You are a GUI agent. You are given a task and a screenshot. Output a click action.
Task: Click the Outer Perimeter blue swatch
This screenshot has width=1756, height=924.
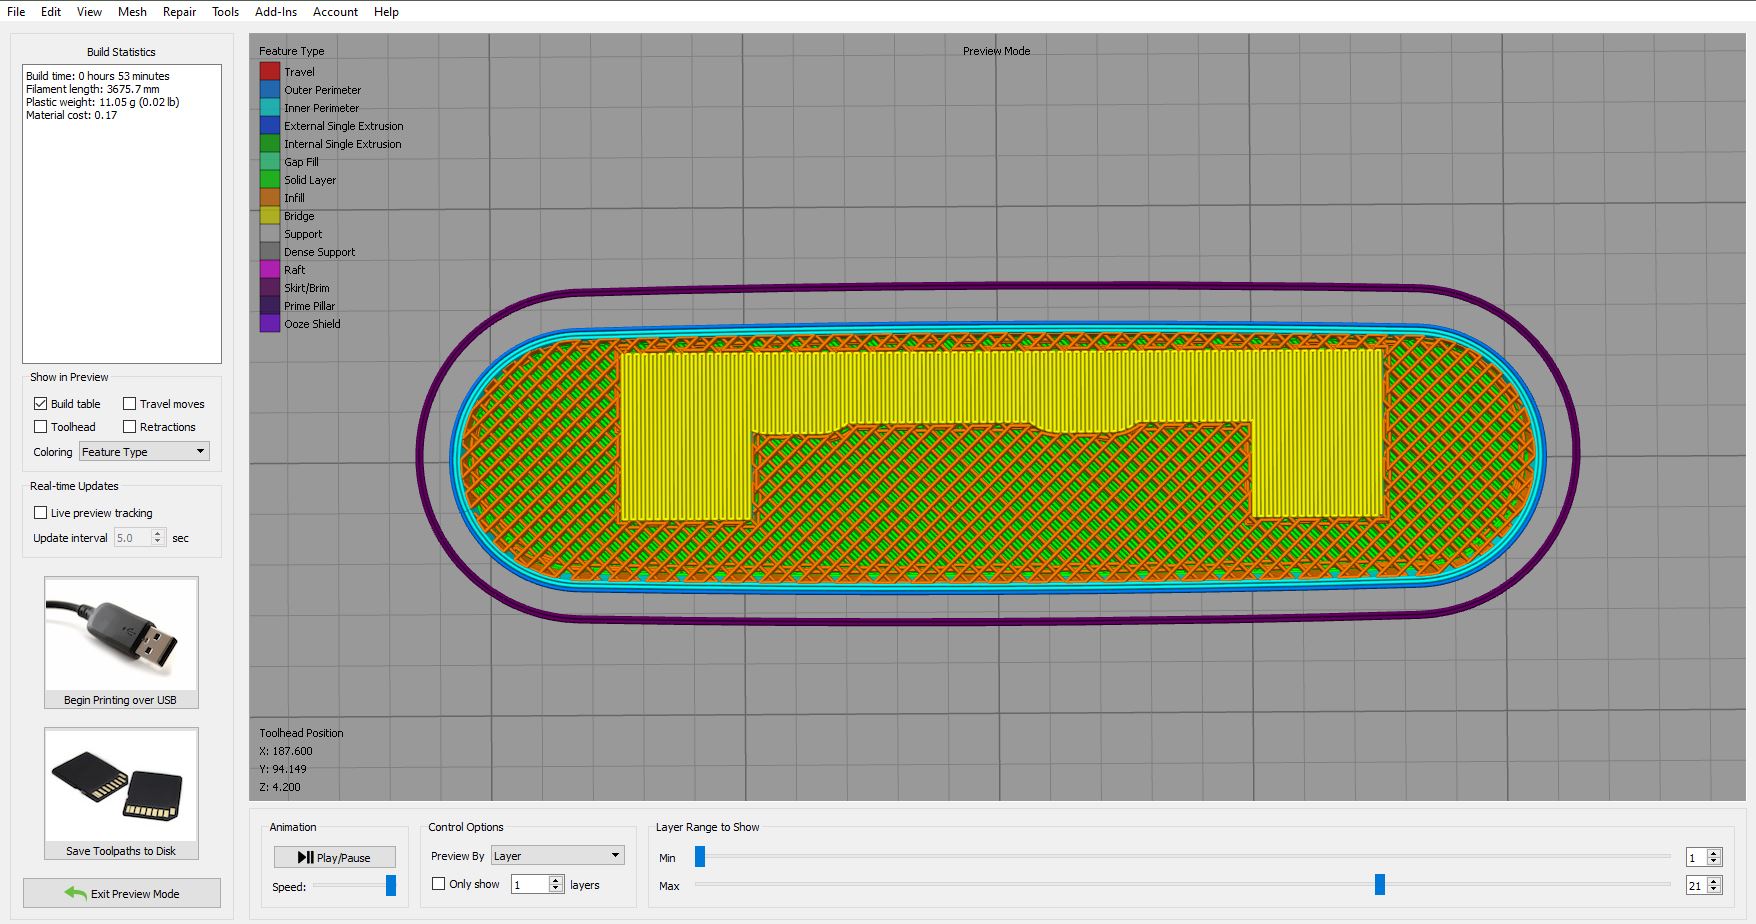[x=270, y=90]
